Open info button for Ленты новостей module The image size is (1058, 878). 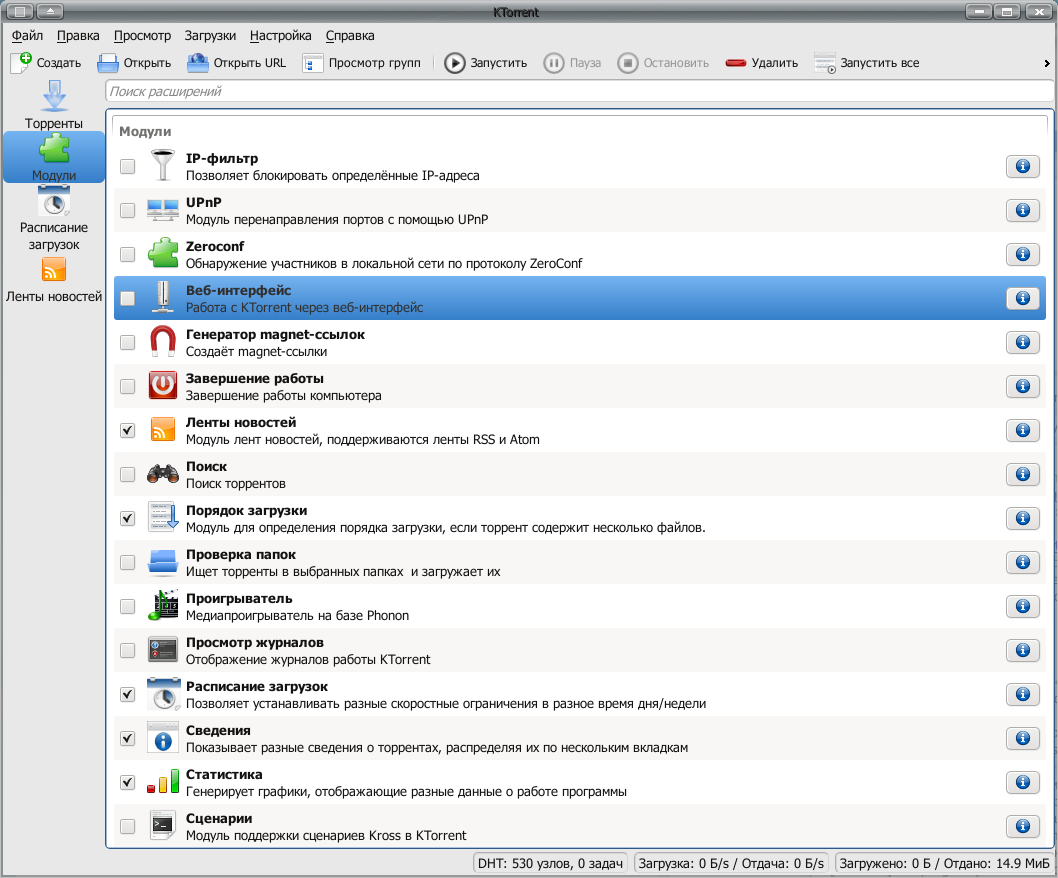[1022, 430]
